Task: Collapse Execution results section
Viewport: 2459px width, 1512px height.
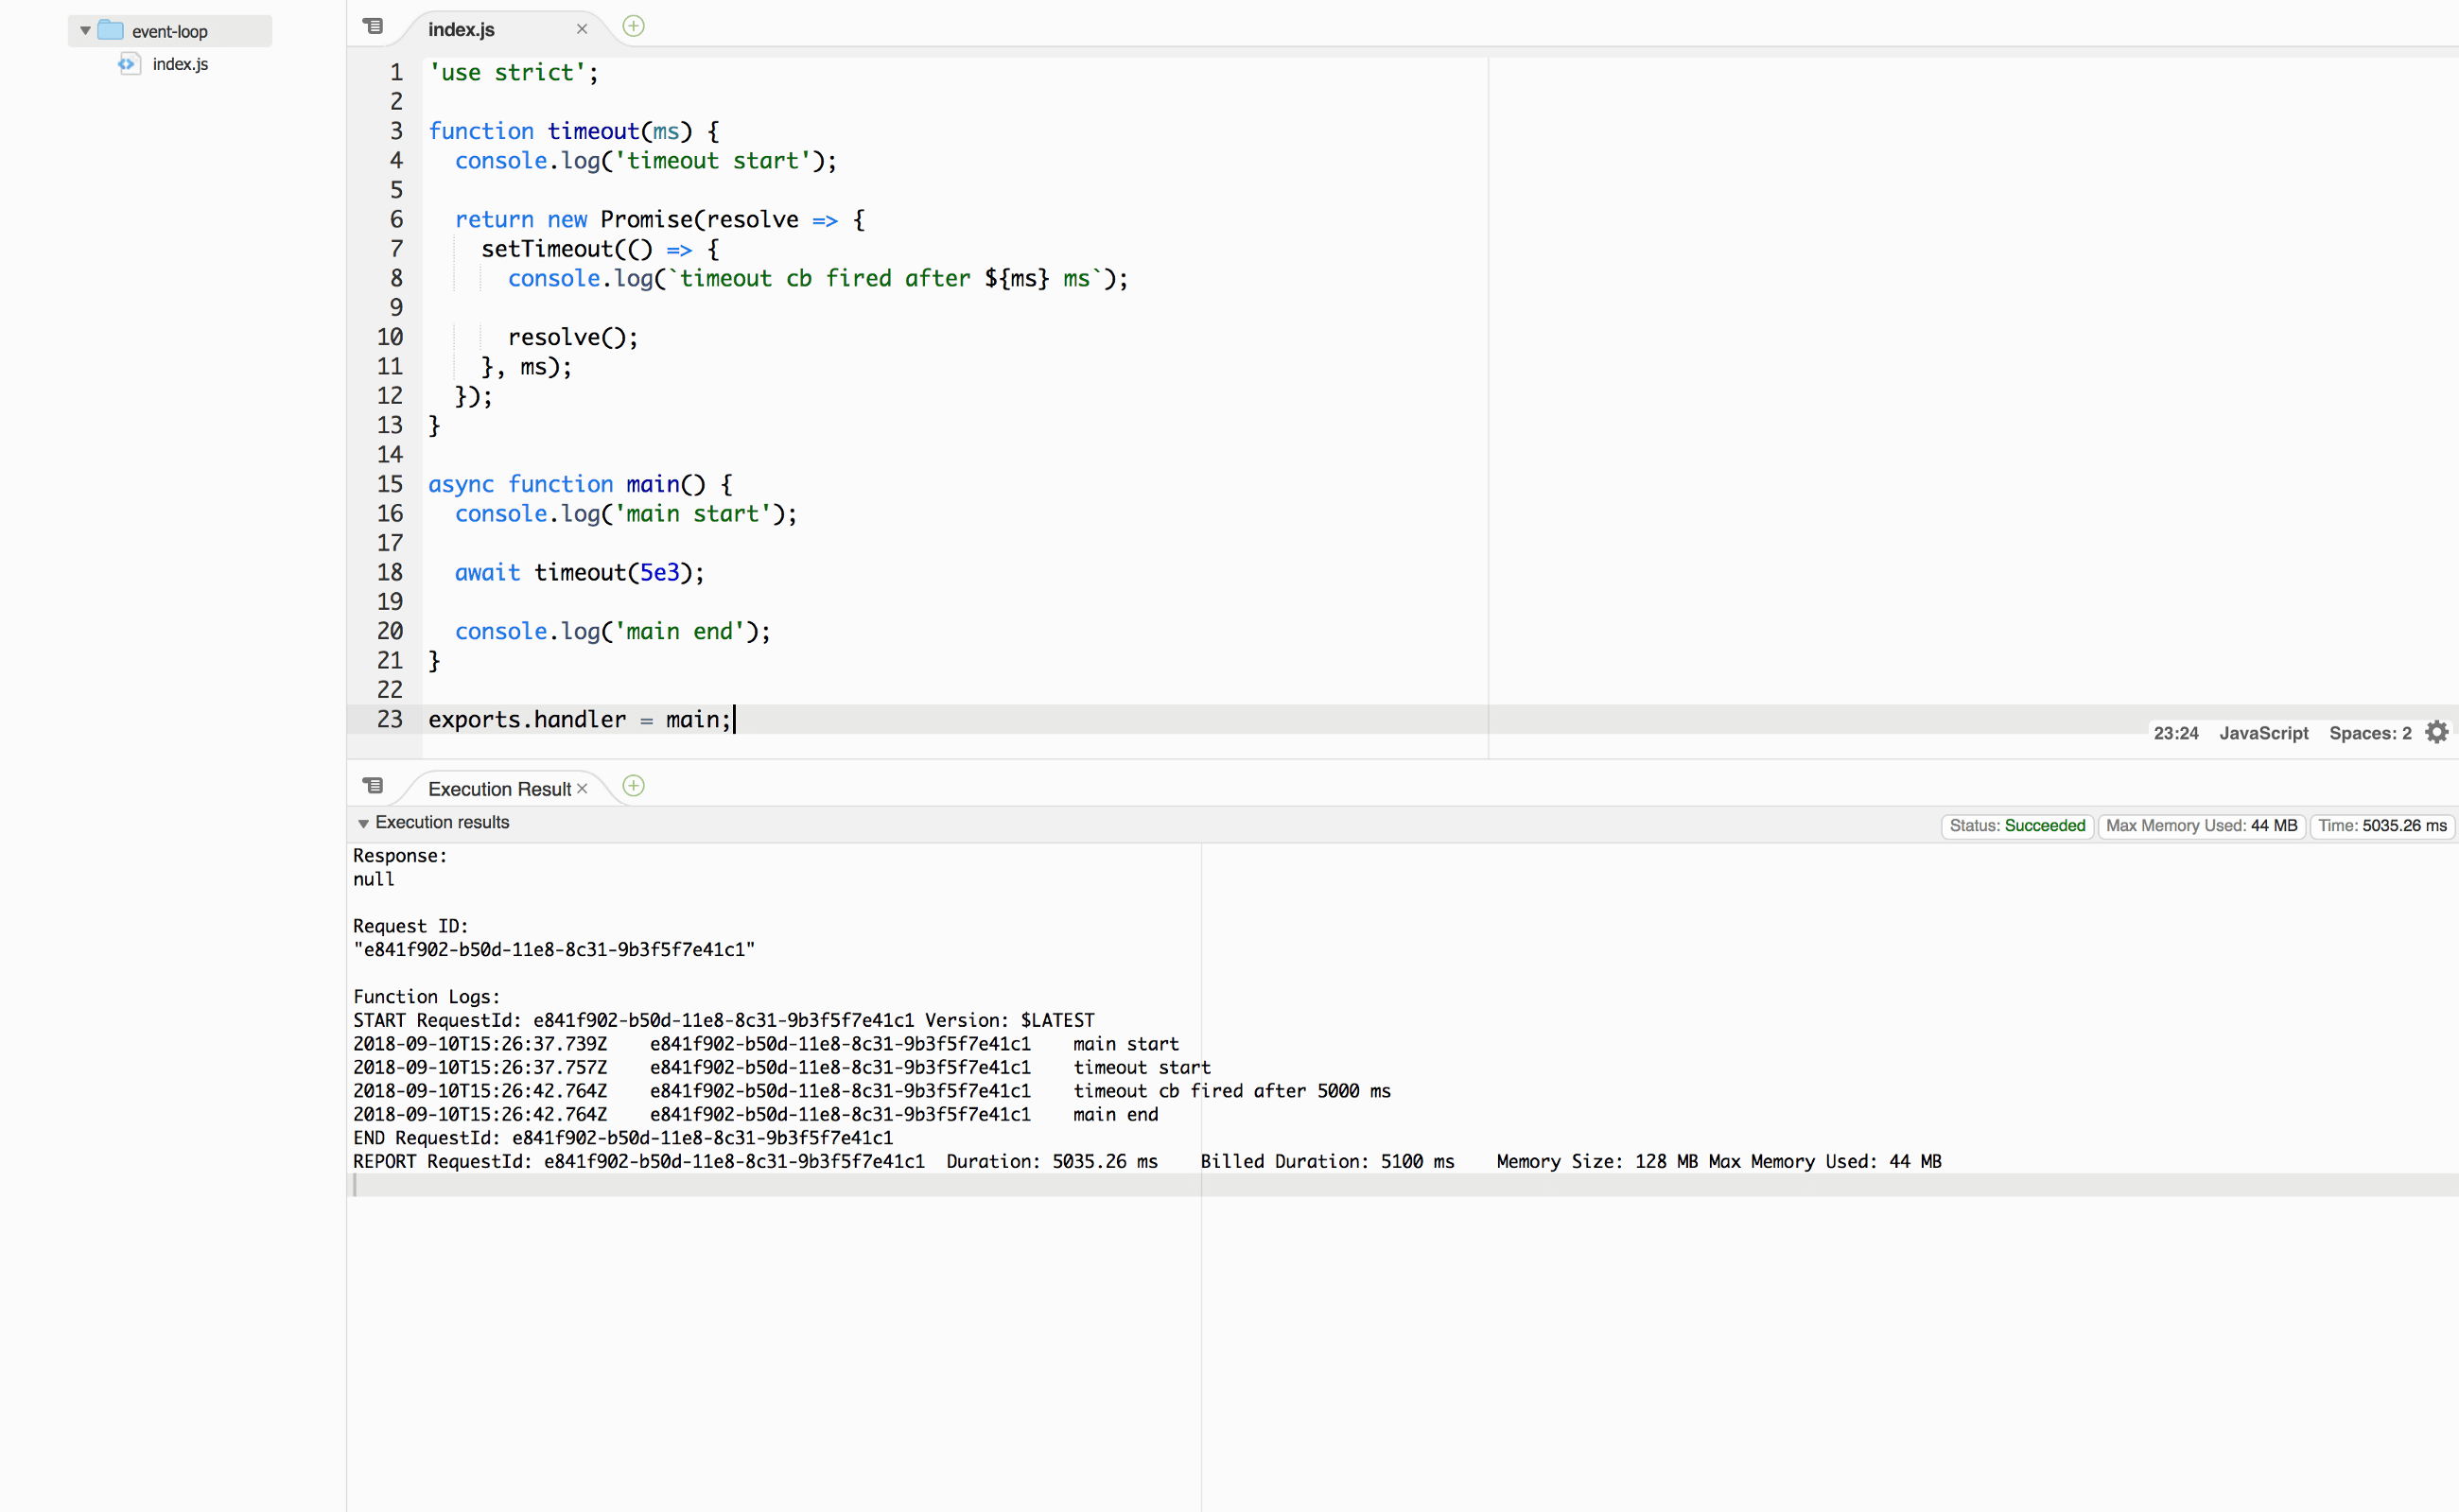Action: (363, 823)
